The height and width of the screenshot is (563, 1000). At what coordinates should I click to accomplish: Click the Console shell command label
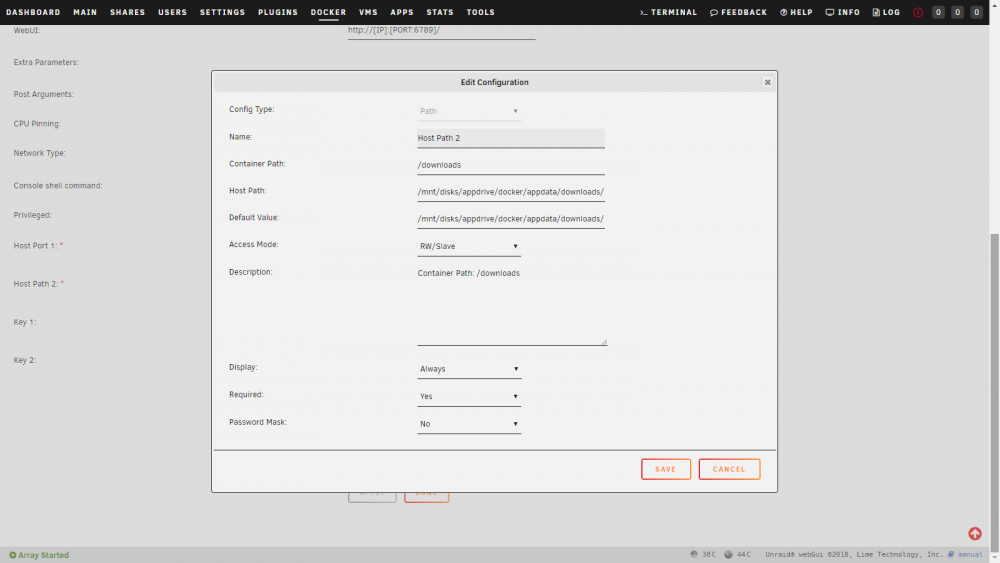click(x=58, y=186)
